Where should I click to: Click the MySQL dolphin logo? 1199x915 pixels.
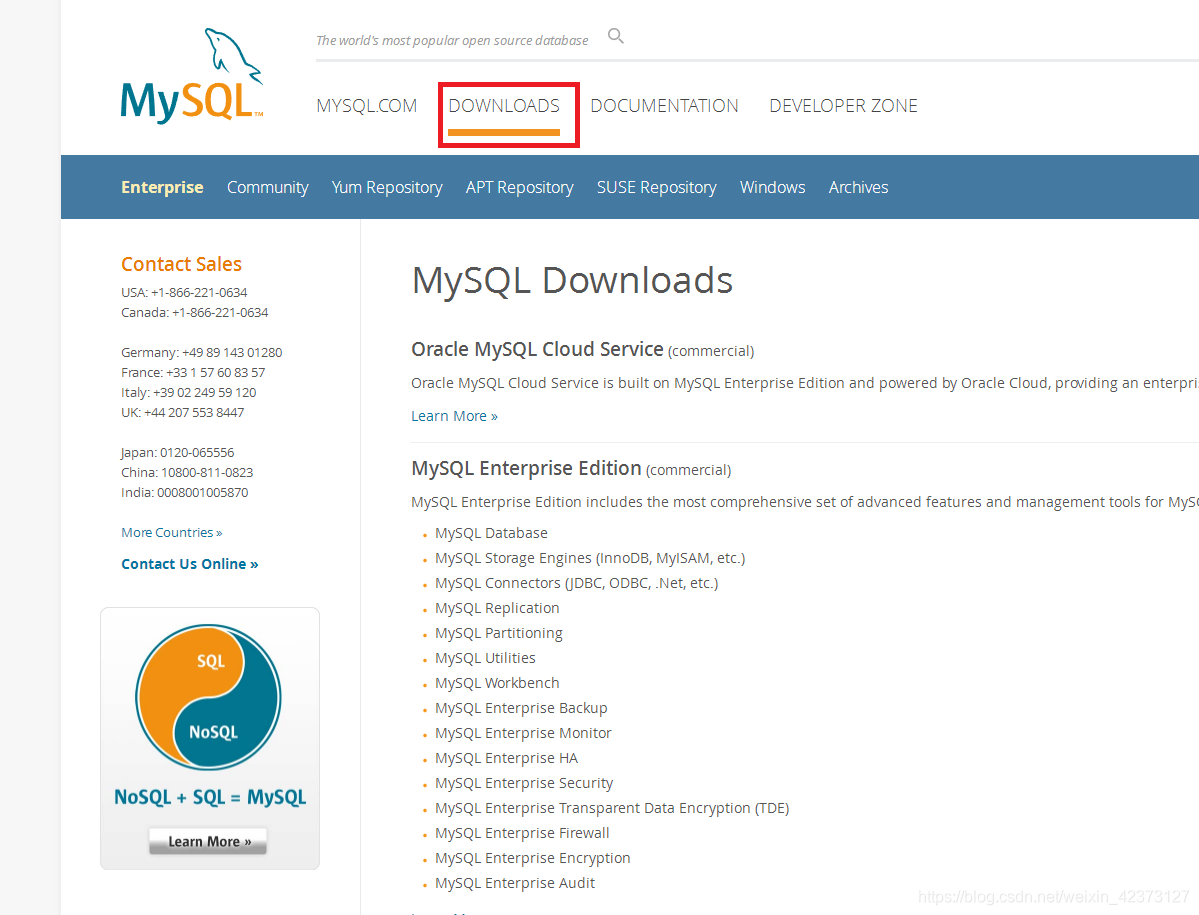click(192, 76)
